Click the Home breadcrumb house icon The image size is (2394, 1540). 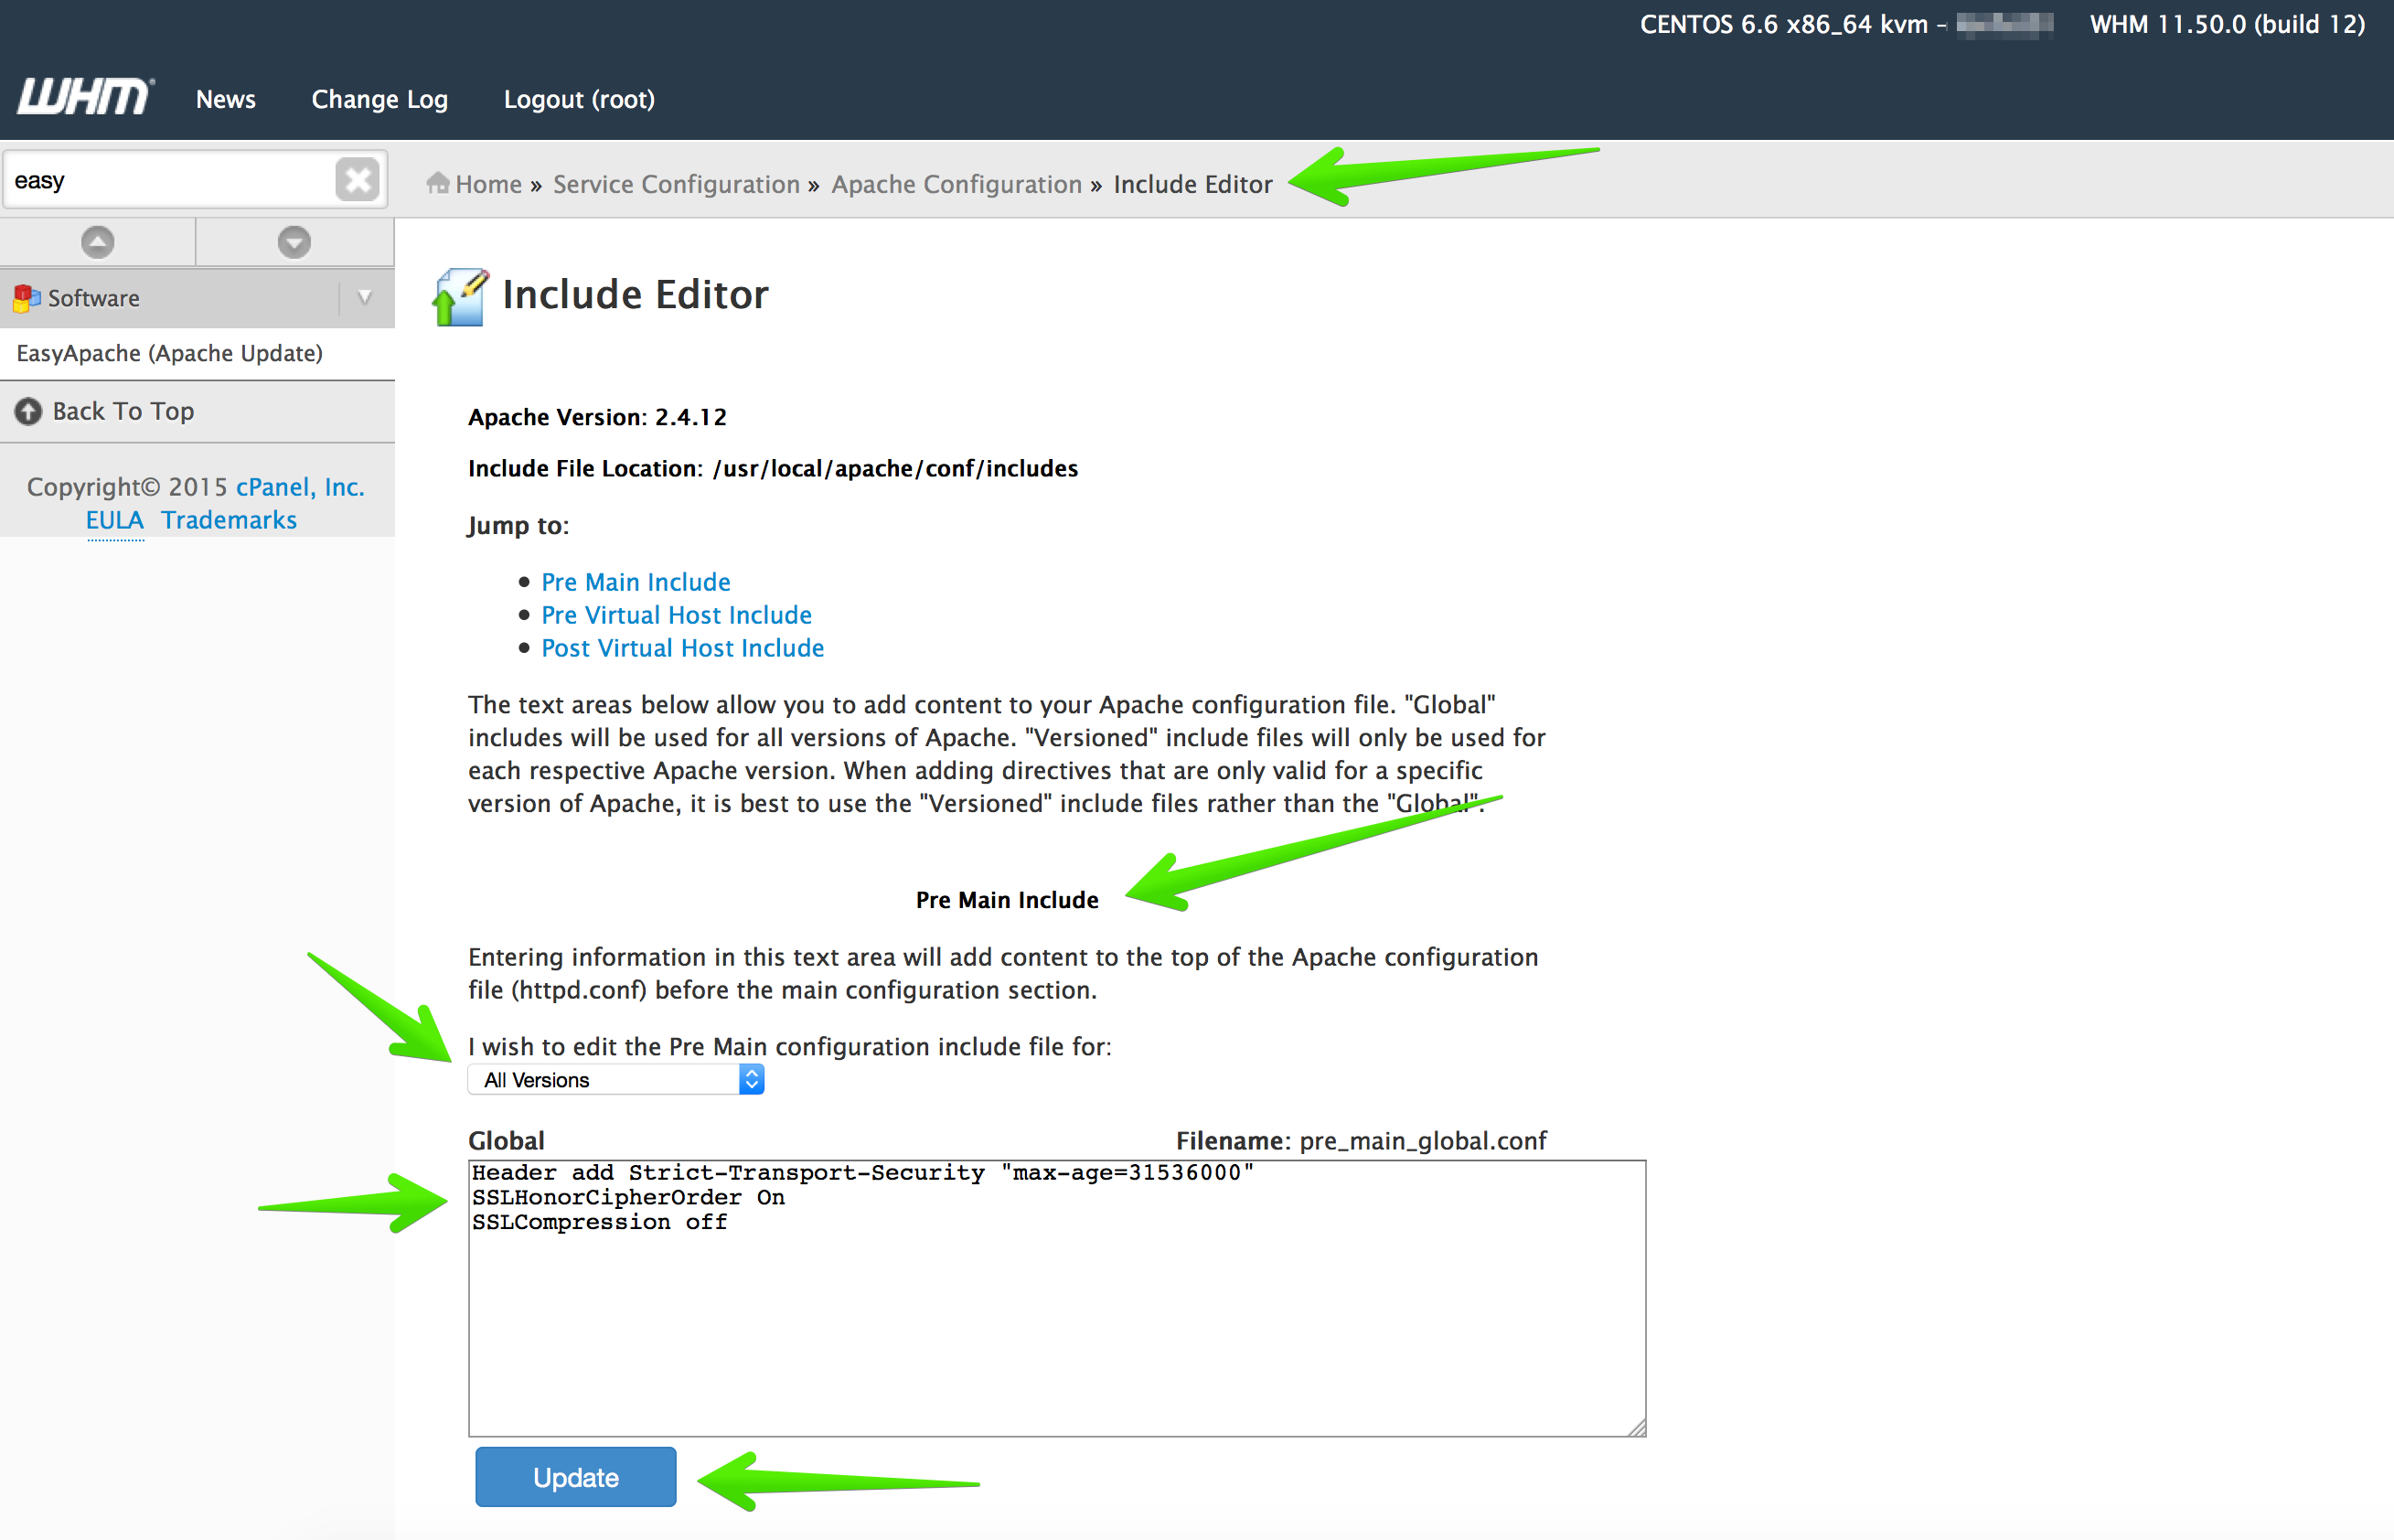click(x=437, y=183)
